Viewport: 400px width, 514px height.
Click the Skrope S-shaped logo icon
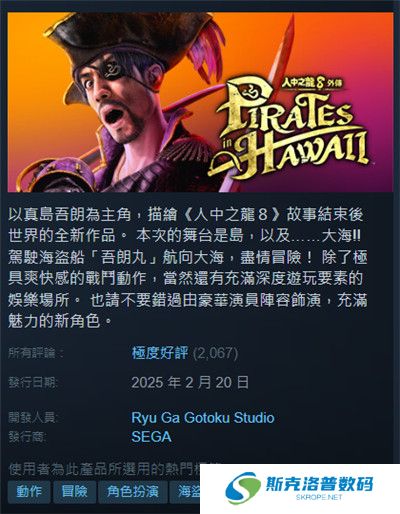[x=242, y=488]
